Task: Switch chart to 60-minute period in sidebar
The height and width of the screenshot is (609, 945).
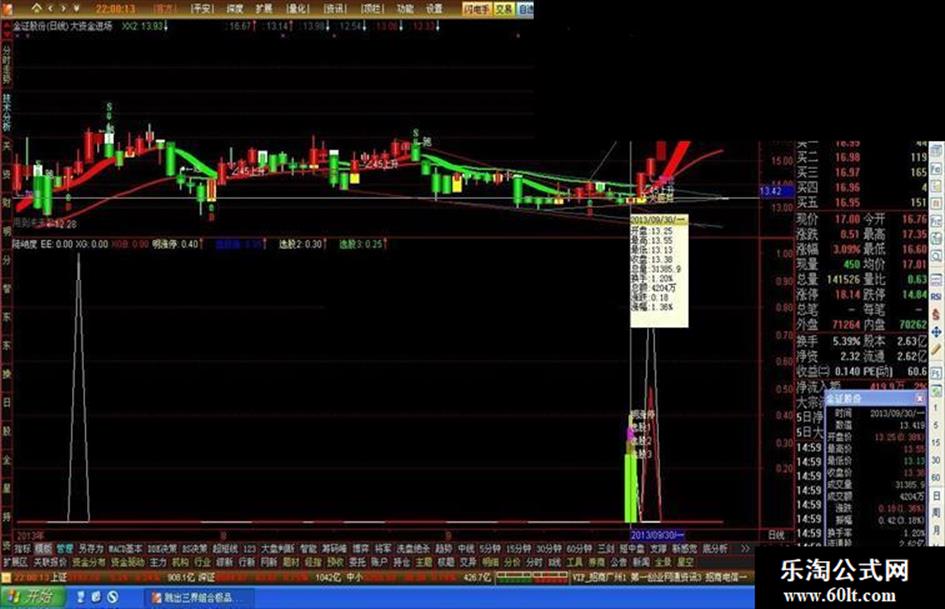Action: click(936, 478)
